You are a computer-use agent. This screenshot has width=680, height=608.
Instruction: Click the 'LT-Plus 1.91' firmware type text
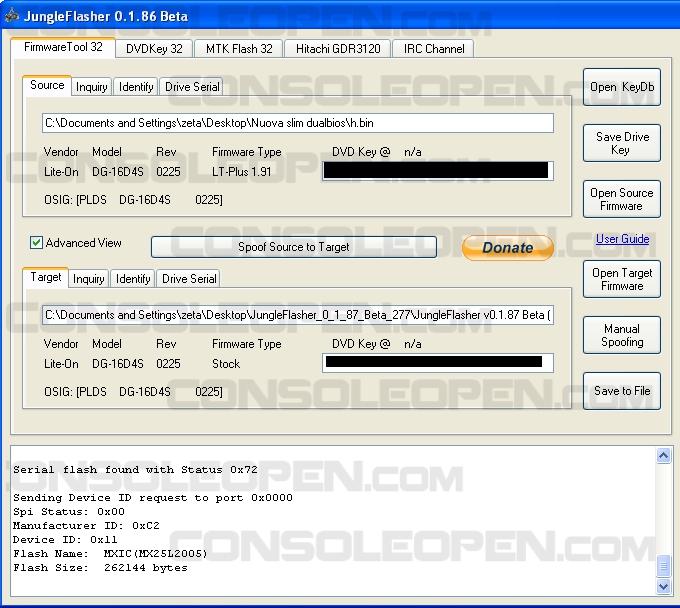coord(242,172)
